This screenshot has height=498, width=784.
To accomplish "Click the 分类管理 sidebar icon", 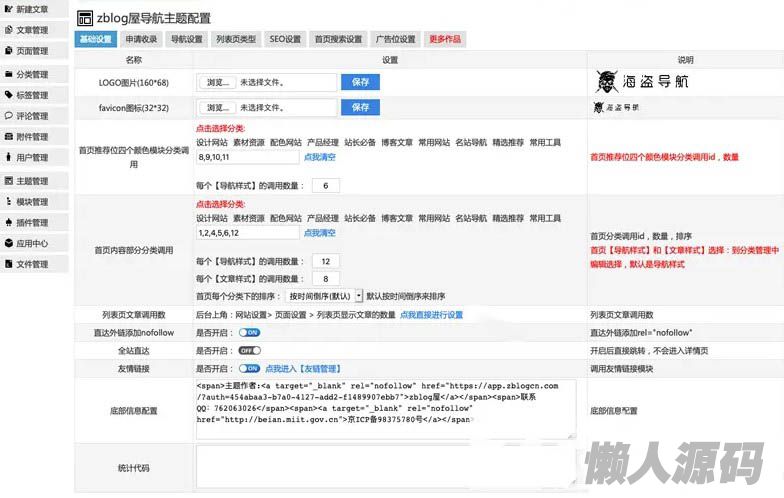I will 8,74.
